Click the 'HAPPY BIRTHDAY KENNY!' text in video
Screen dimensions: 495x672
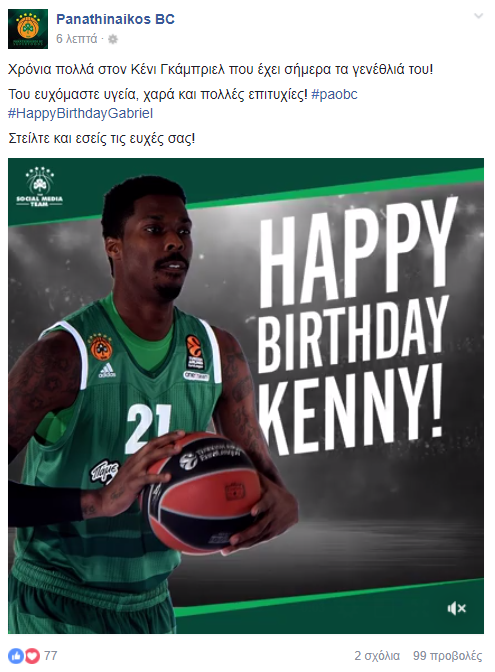354,327
